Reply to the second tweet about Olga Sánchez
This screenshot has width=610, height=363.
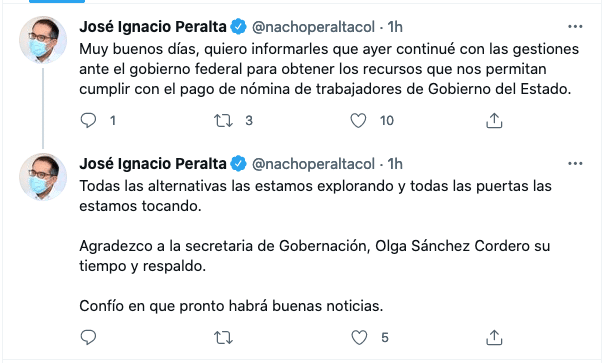point(88,337)
